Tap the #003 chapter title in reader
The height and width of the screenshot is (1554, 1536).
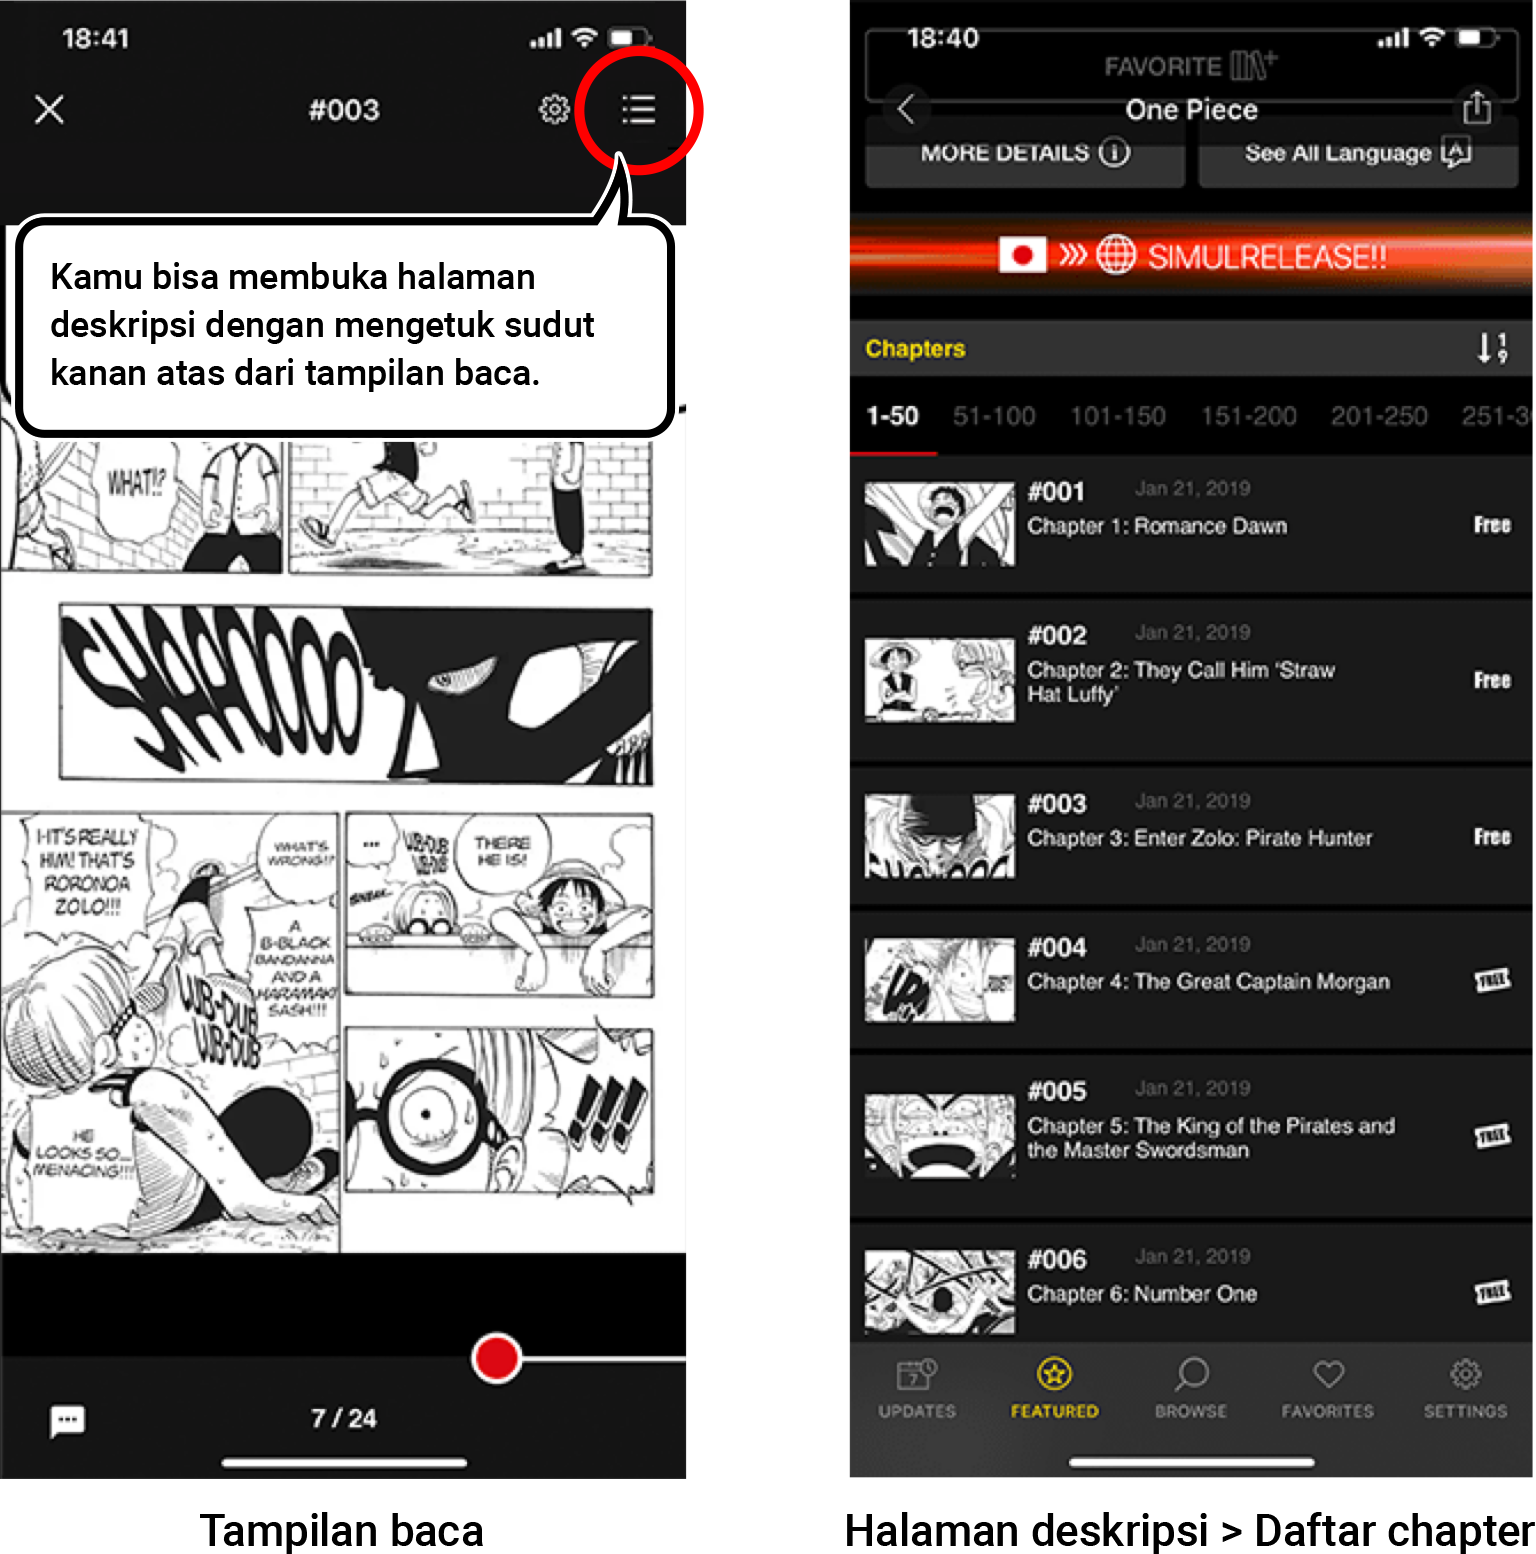344,109
